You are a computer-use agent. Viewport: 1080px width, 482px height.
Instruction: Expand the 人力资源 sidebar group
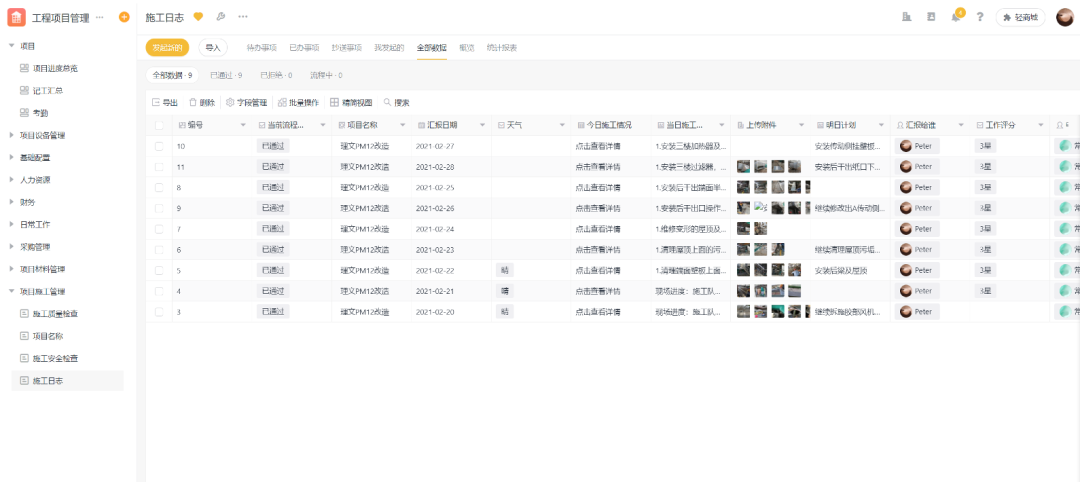pos(12,180)
